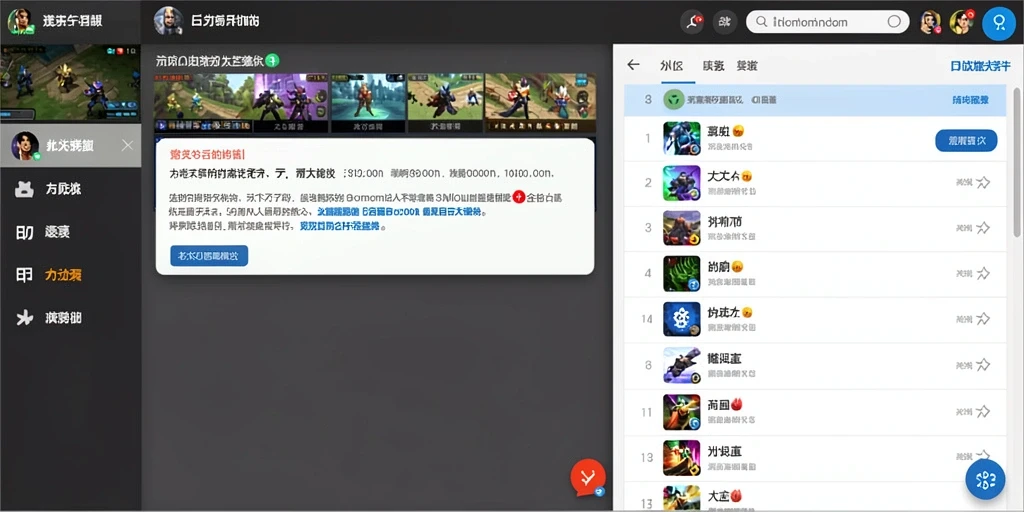1024x512 pixels.
Task: Click the blue round floating button bottom right
Action: pyautogui.click(x=985, y=479)
